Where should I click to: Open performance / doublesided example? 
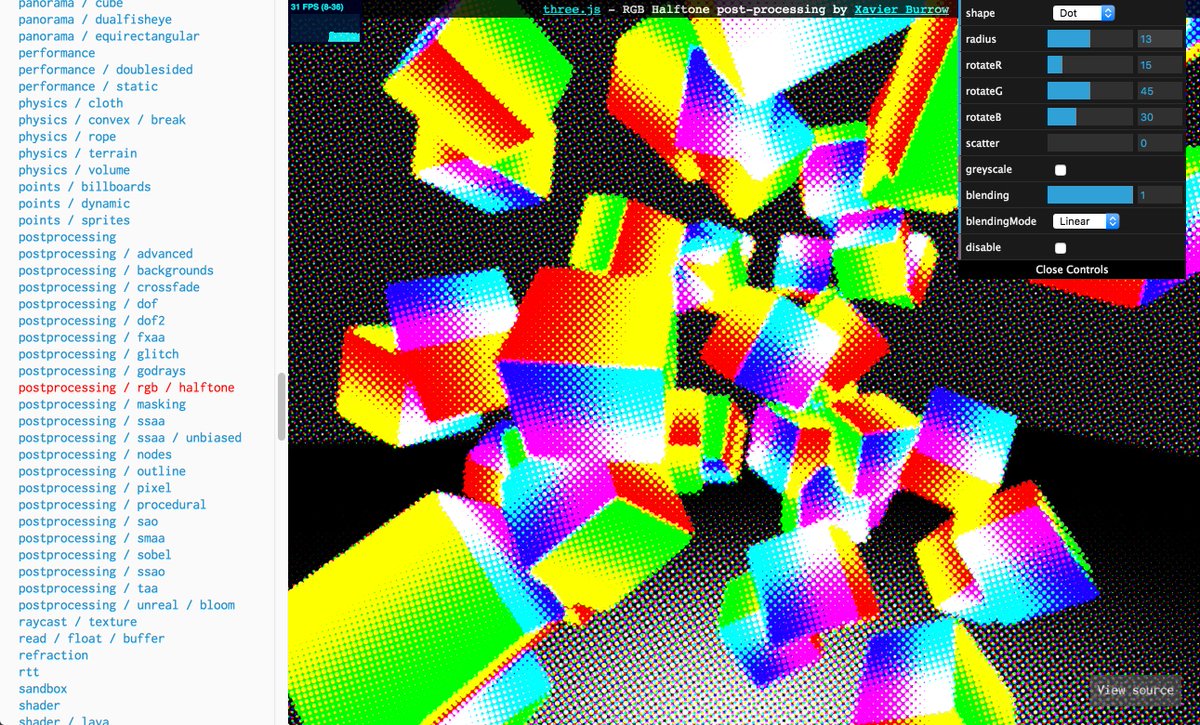[105, 70]
